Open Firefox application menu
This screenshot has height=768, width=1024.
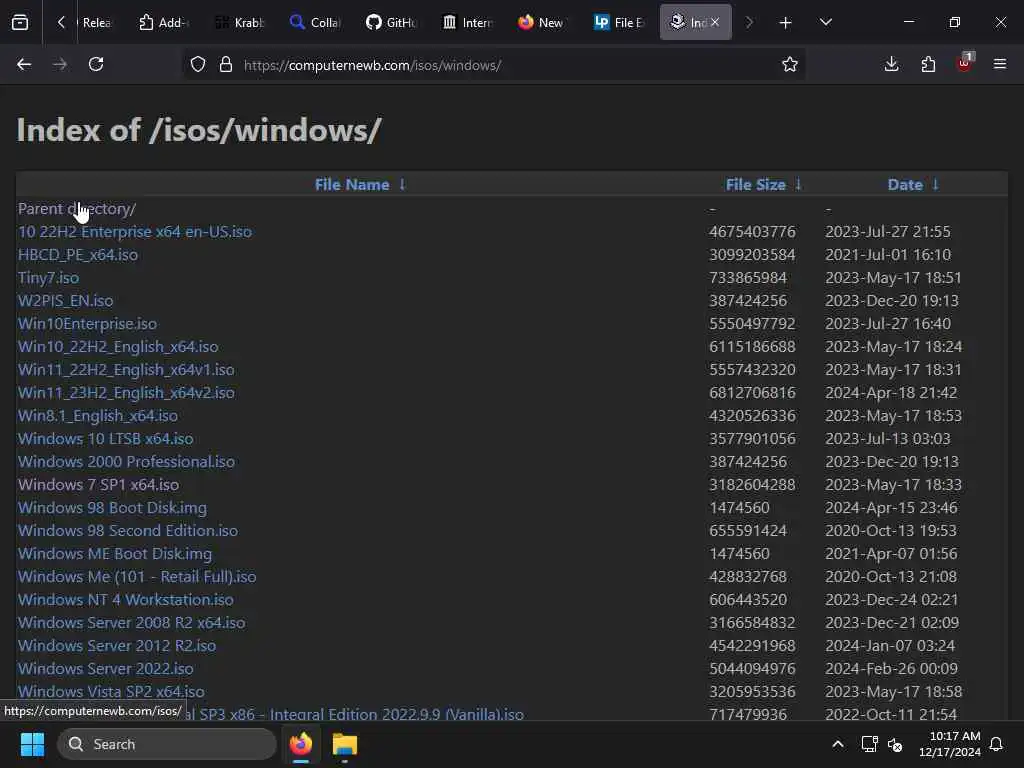point(1000,64)
